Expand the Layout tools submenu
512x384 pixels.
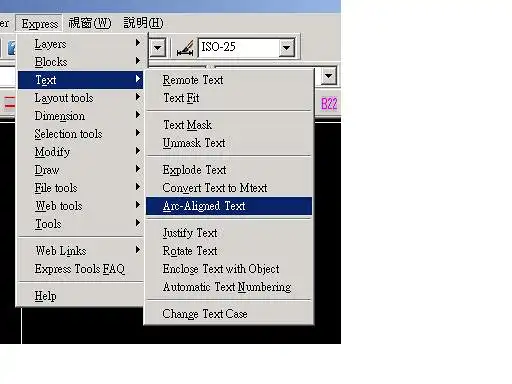pyautogui.click(x=80, y=98)
